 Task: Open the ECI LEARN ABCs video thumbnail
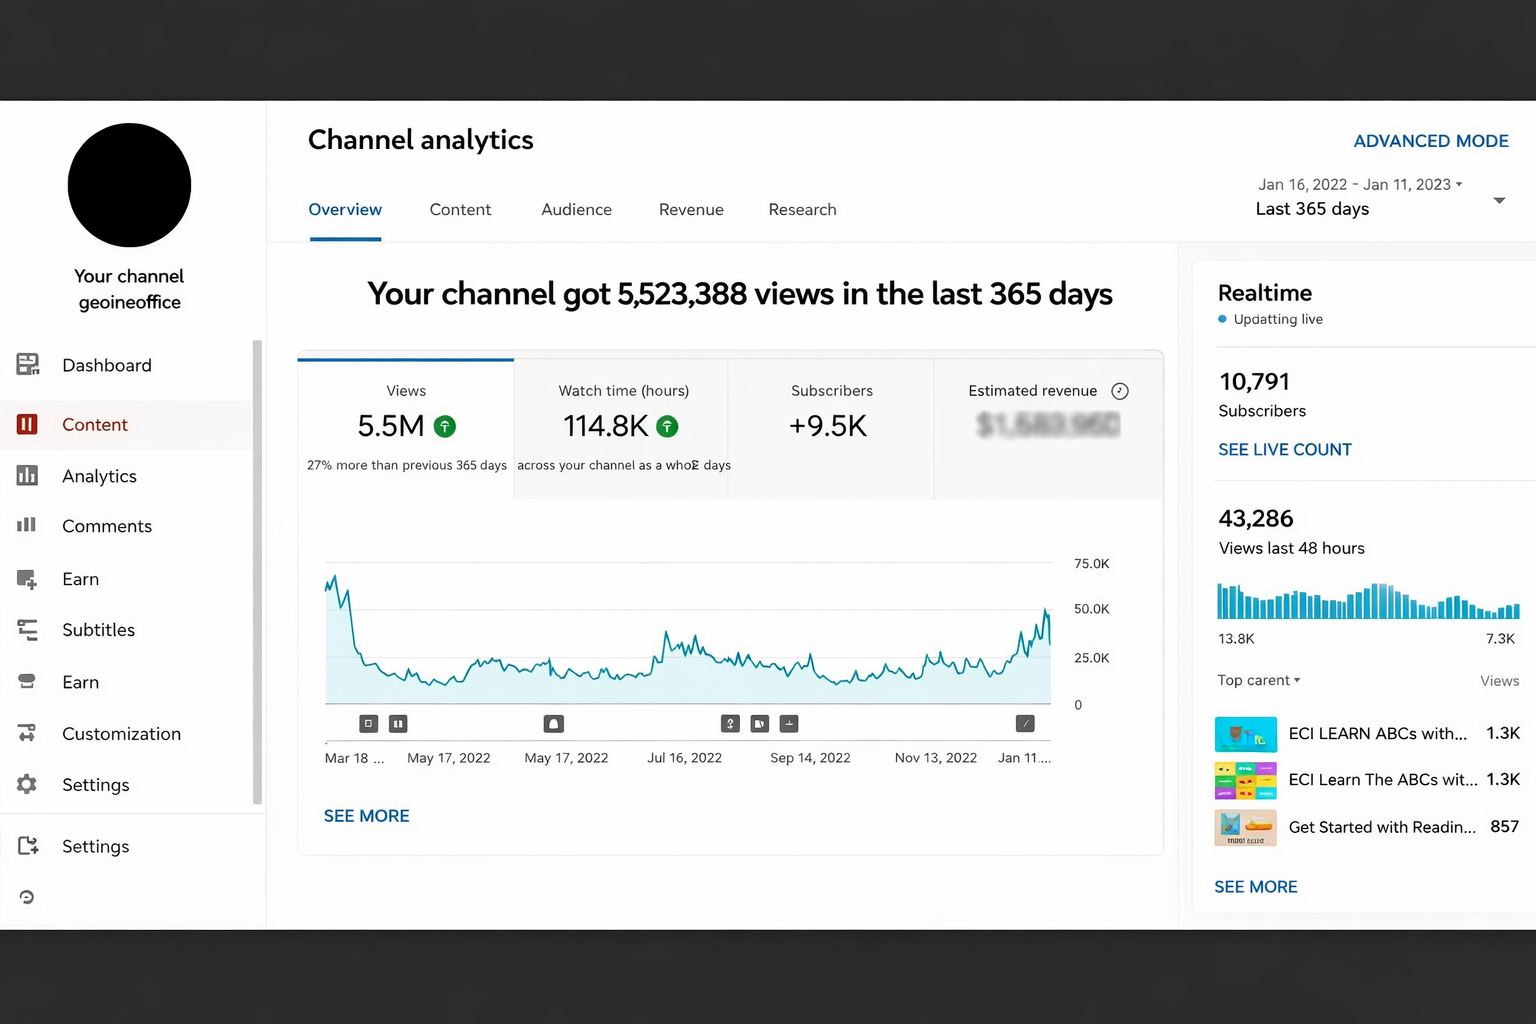(1245, 733)
